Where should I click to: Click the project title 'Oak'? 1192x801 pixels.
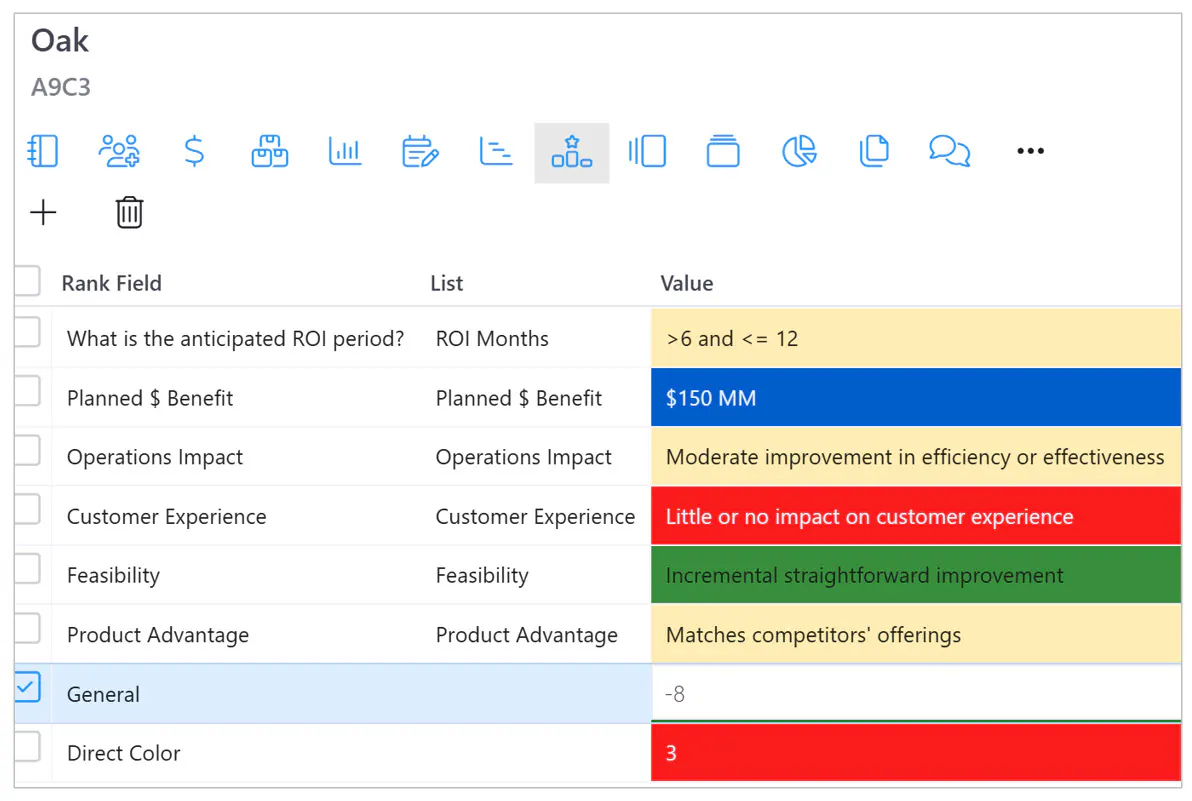[x=60, y=40]
